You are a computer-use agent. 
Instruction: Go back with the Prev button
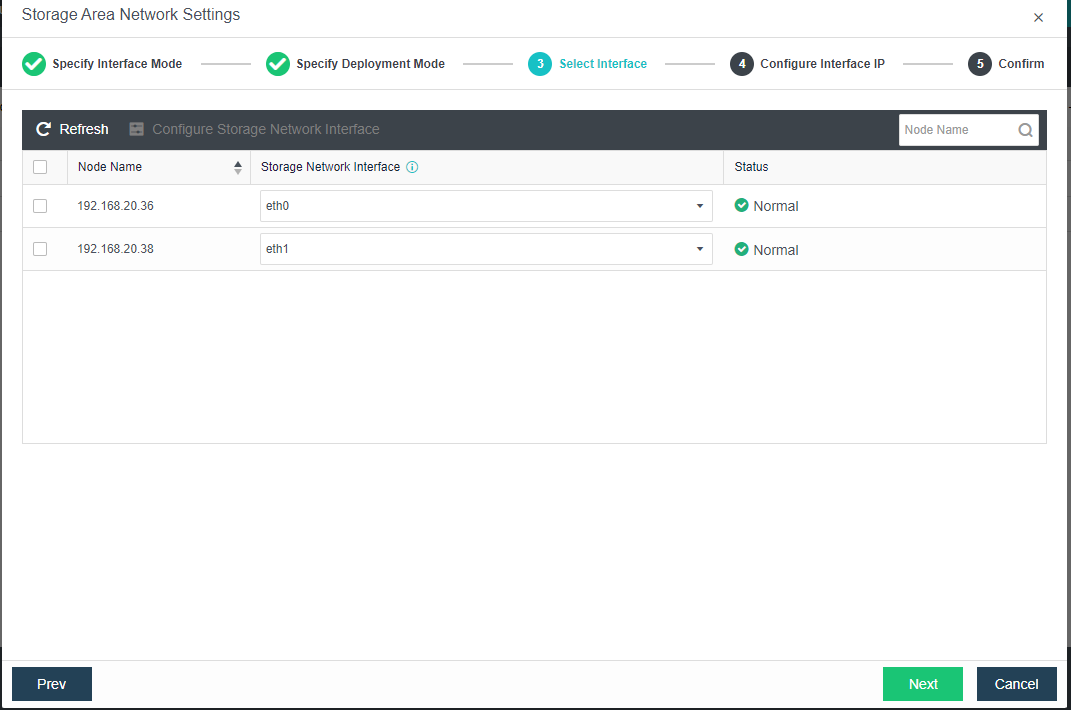(52, 684)
